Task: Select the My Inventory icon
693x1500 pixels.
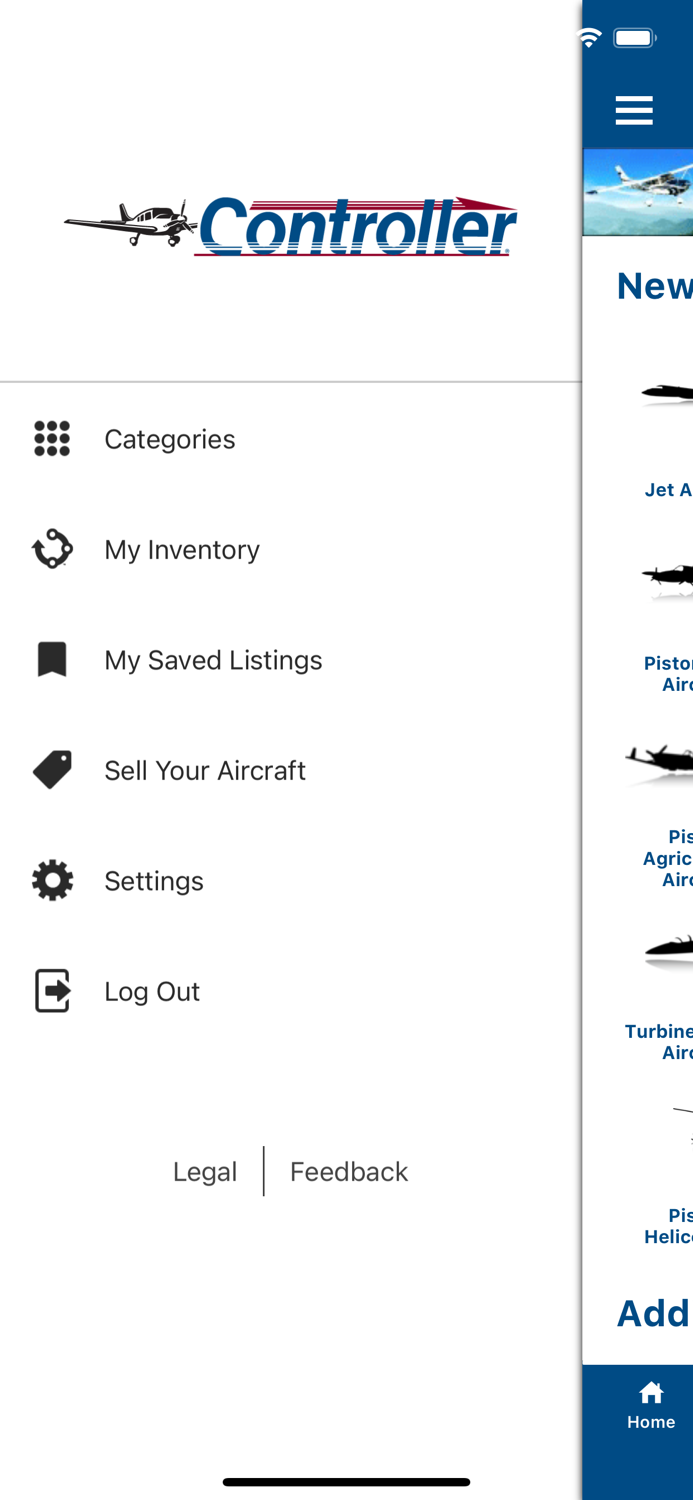Action: click(51, 549)
